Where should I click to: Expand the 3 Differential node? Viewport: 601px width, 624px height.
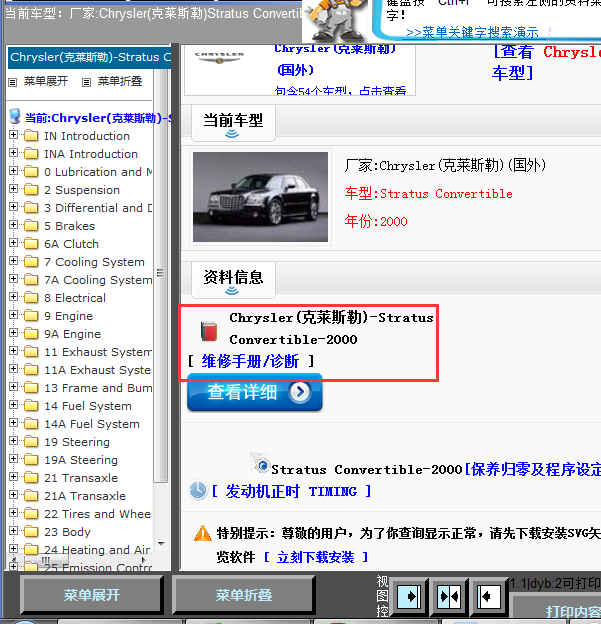[x=14, y=207]
